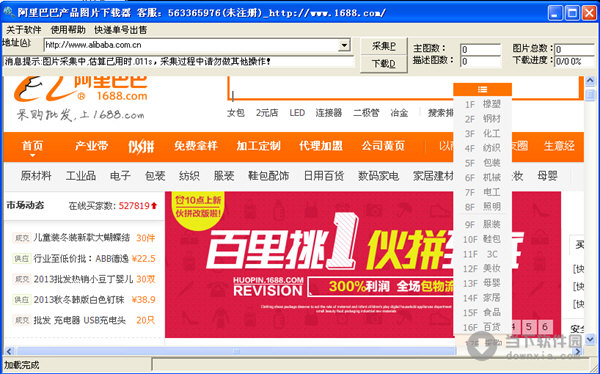
Task: Open the 日用百货 category
Action: pyautogui.click(x=324, y=176)
